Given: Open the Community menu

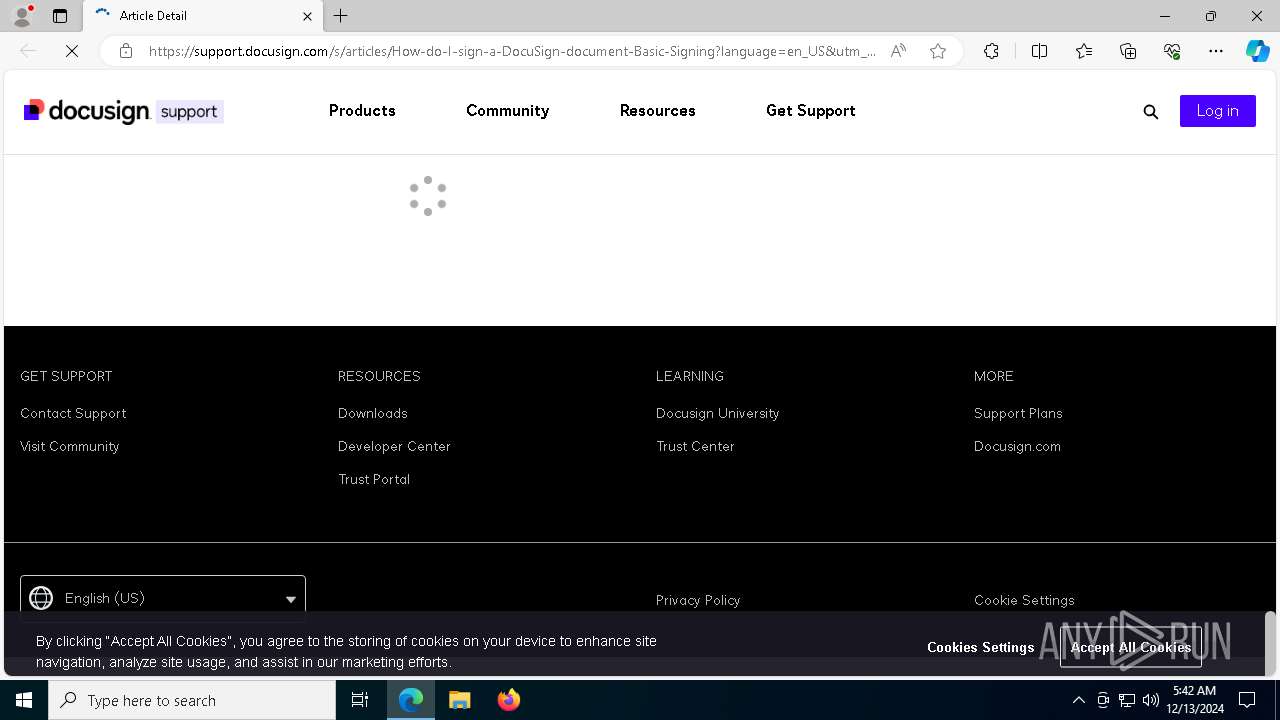Looking at the screenshot, I should coord(507,111).
